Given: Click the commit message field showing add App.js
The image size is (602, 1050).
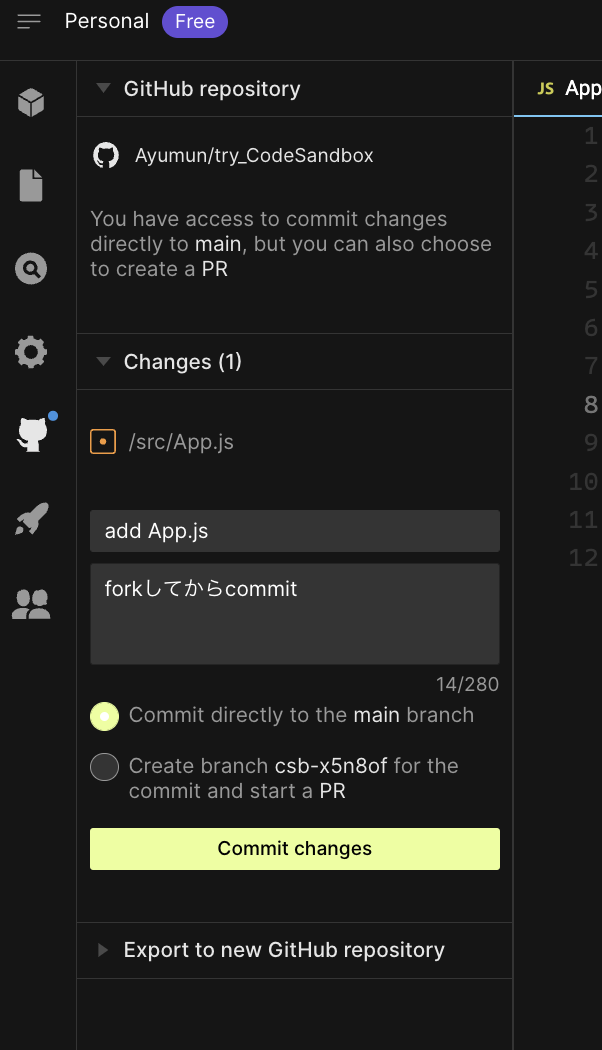Looking at the screenshot, I should tap(294, 531).
